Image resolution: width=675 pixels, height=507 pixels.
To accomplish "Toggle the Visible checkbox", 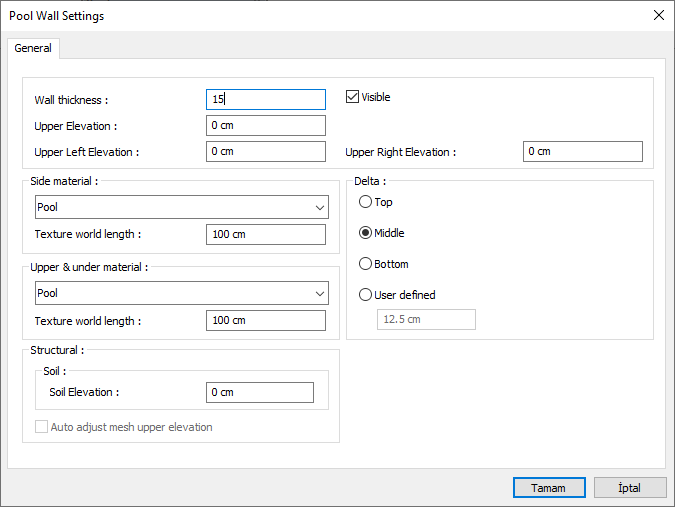I will [352, 97].
